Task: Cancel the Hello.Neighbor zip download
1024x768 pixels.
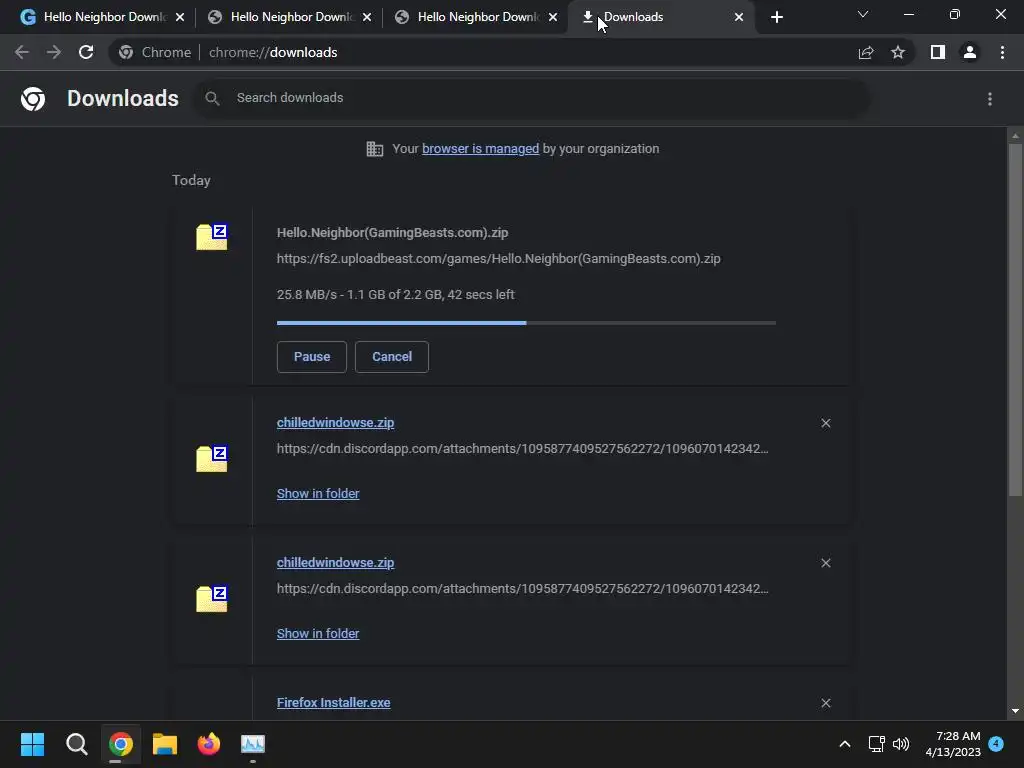Action: [x=392, y=357]
